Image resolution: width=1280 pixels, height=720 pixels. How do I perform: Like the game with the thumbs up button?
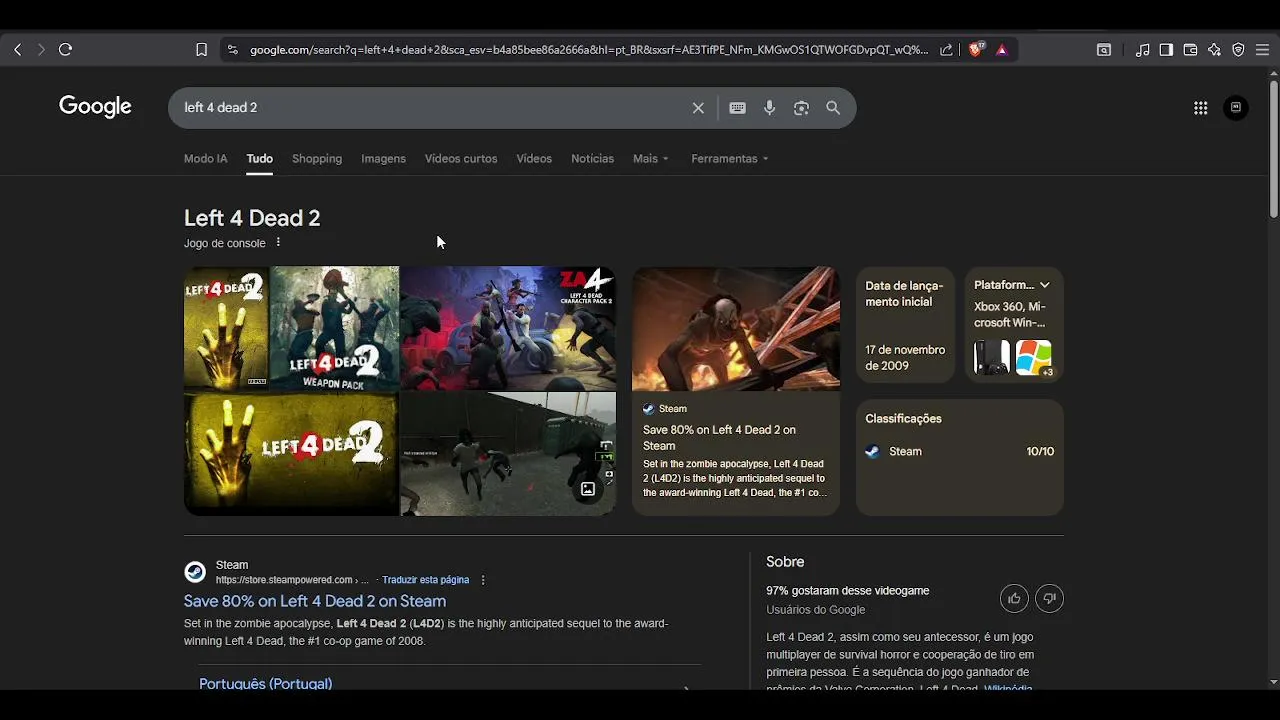[1014, 599]
